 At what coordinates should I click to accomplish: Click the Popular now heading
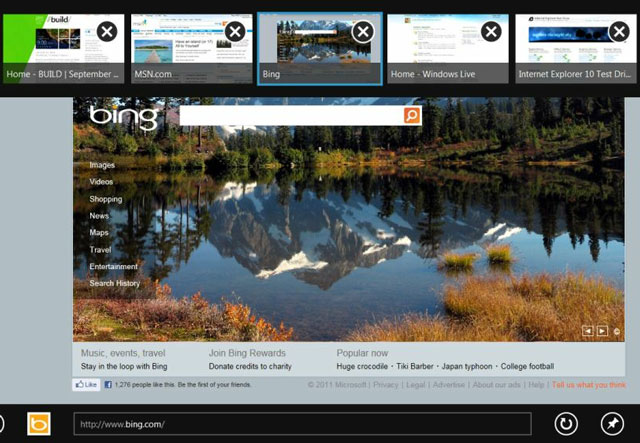362,353
